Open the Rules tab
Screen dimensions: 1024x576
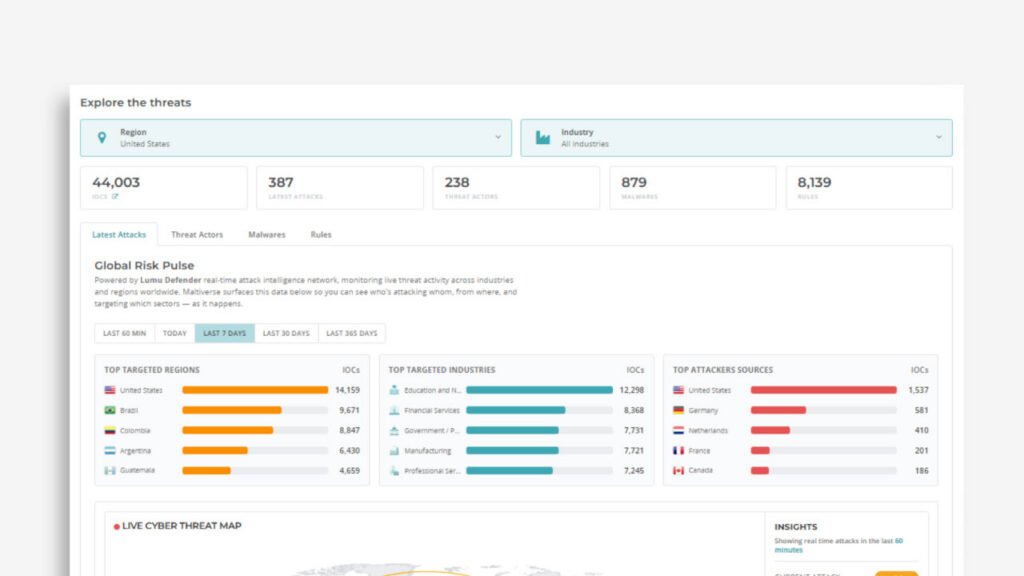point(321,234)
